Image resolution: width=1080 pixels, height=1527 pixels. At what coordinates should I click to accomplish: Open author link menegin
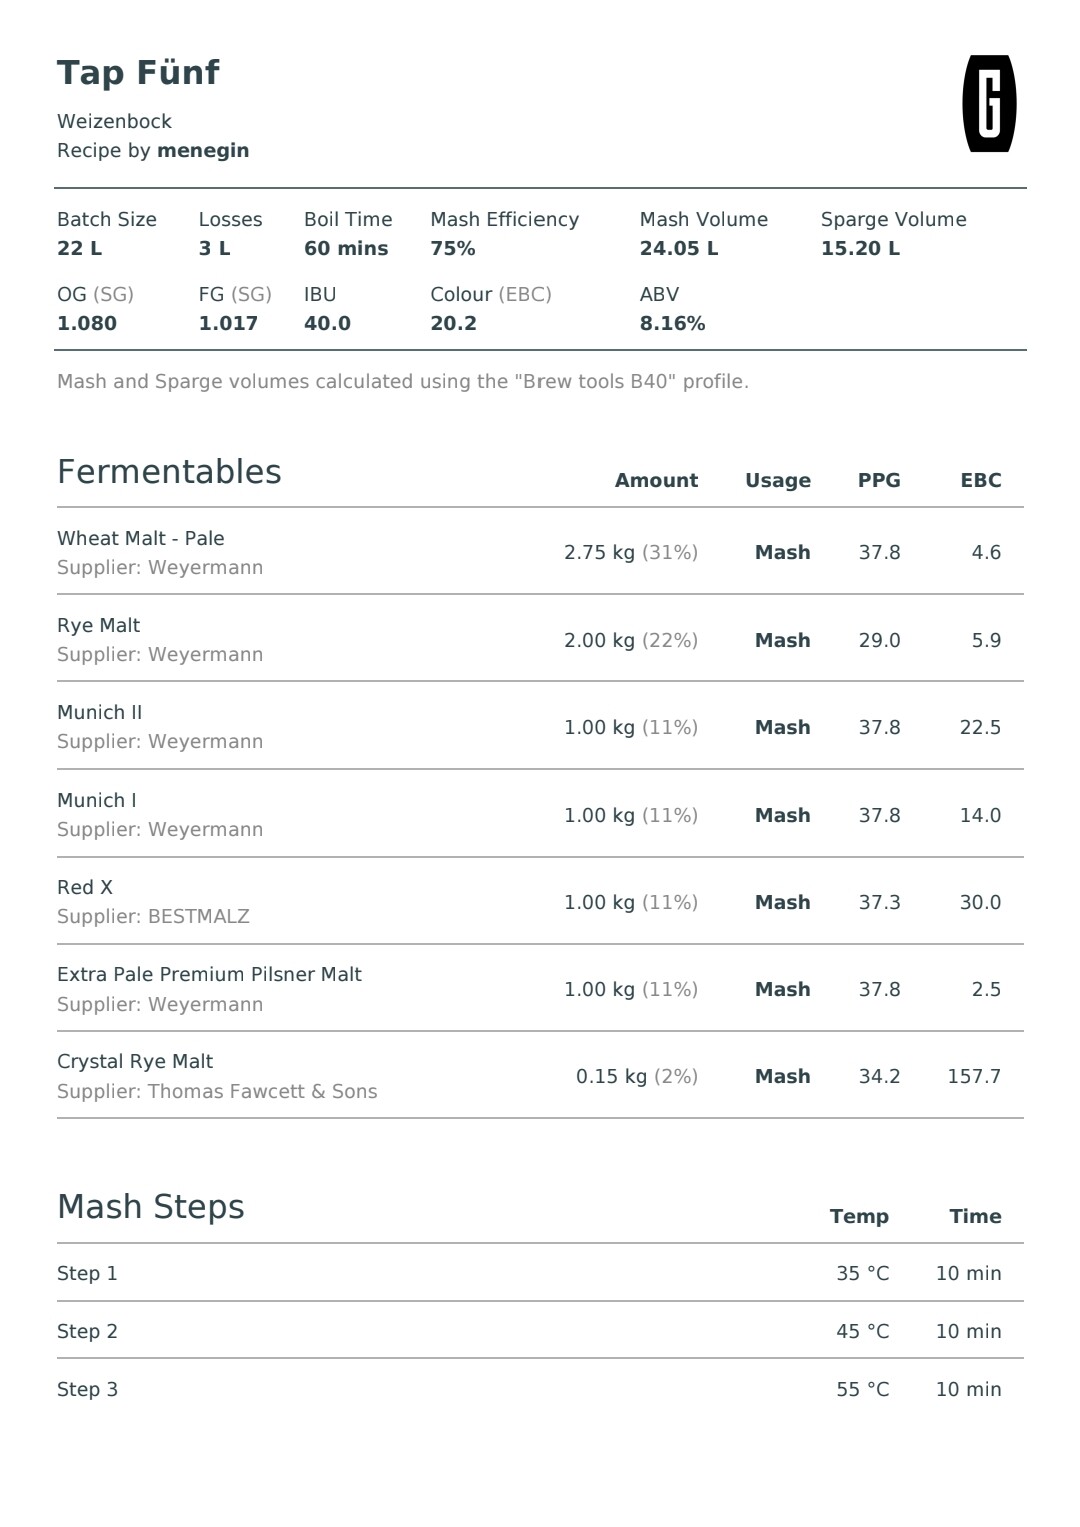click(203, 150)
